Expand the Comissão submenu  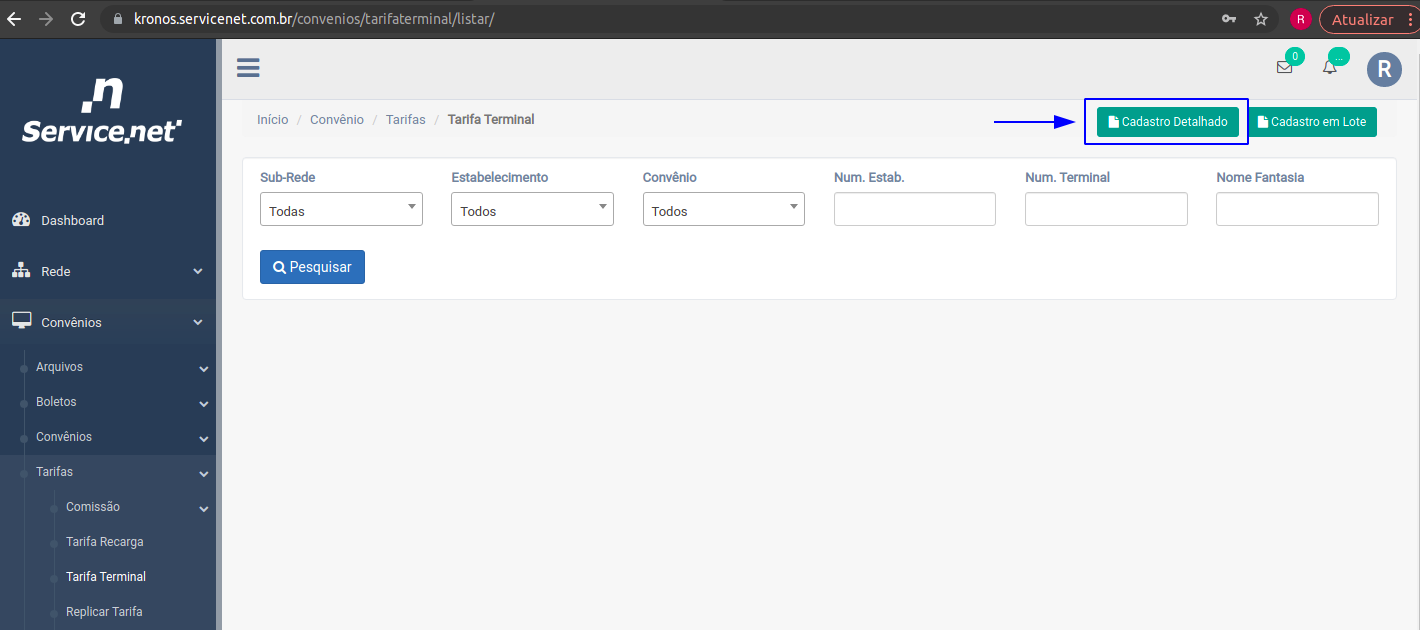pyautogui.click(x=133, y=507)
